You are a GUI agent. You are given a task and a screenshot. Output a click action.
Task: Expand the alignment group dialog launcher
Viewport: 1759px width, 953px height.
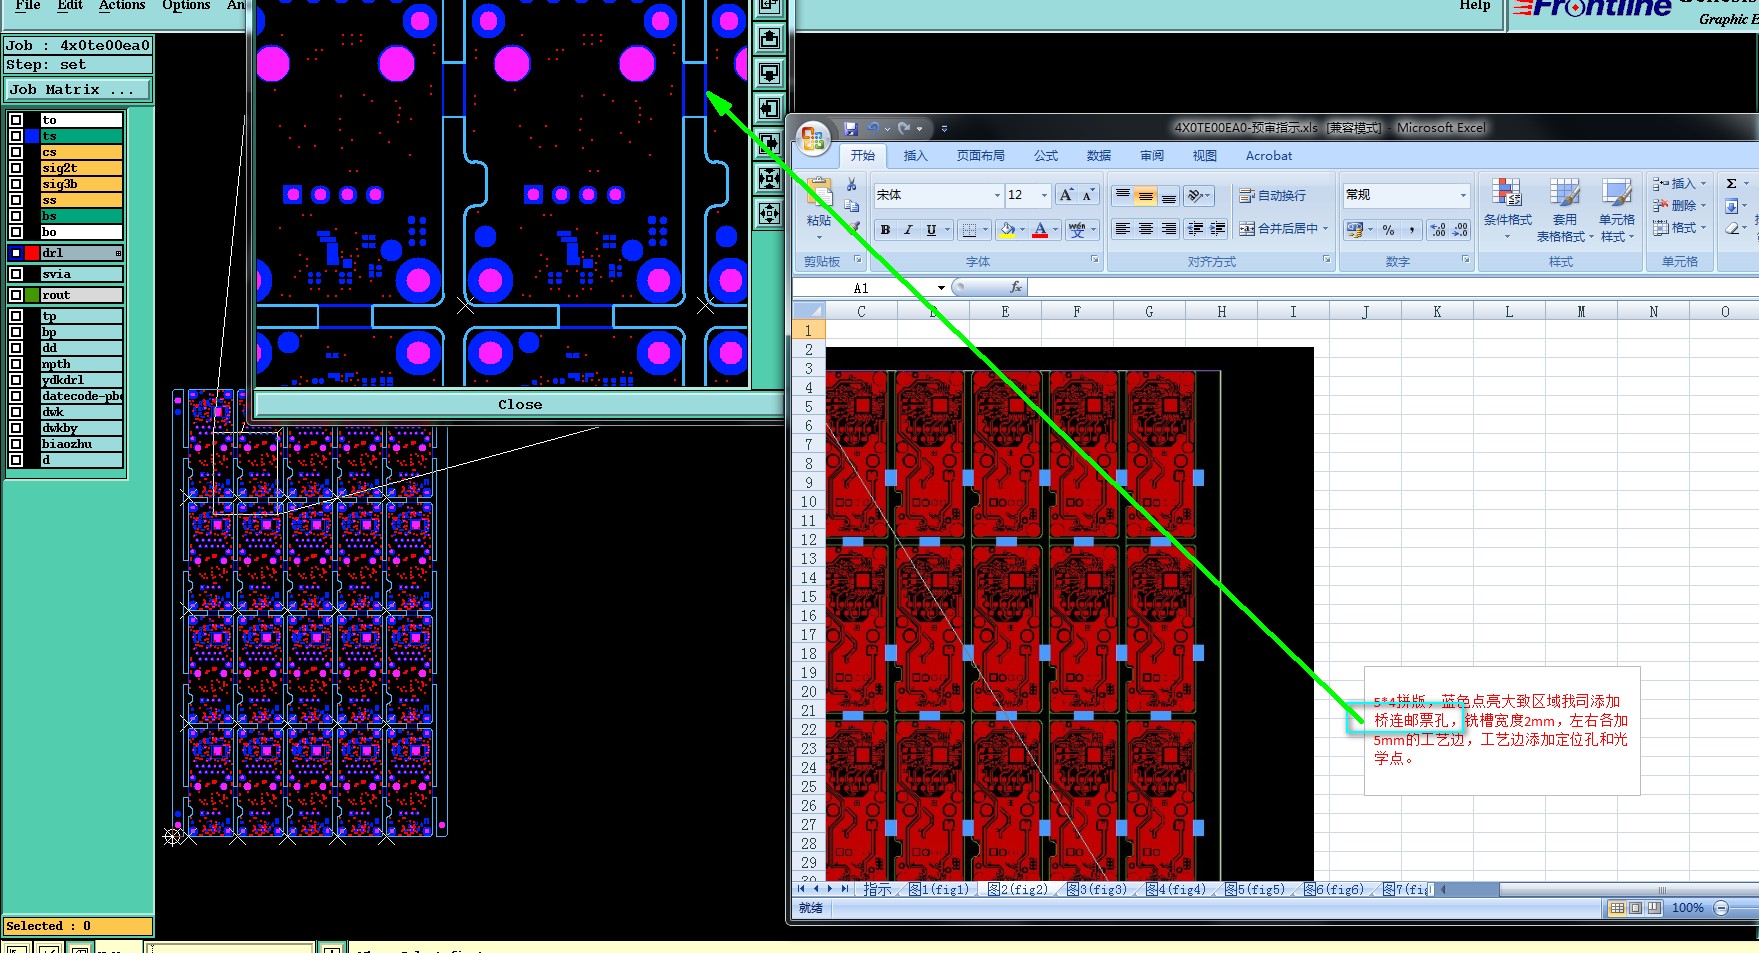(x=1327, y=259)
